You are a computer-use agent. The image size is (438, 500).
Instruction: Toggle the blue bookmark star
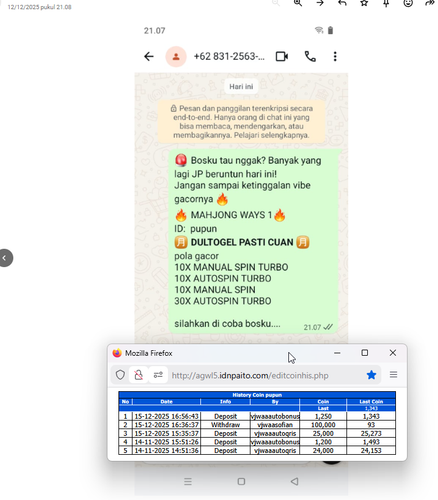click(x=371, y=375)
